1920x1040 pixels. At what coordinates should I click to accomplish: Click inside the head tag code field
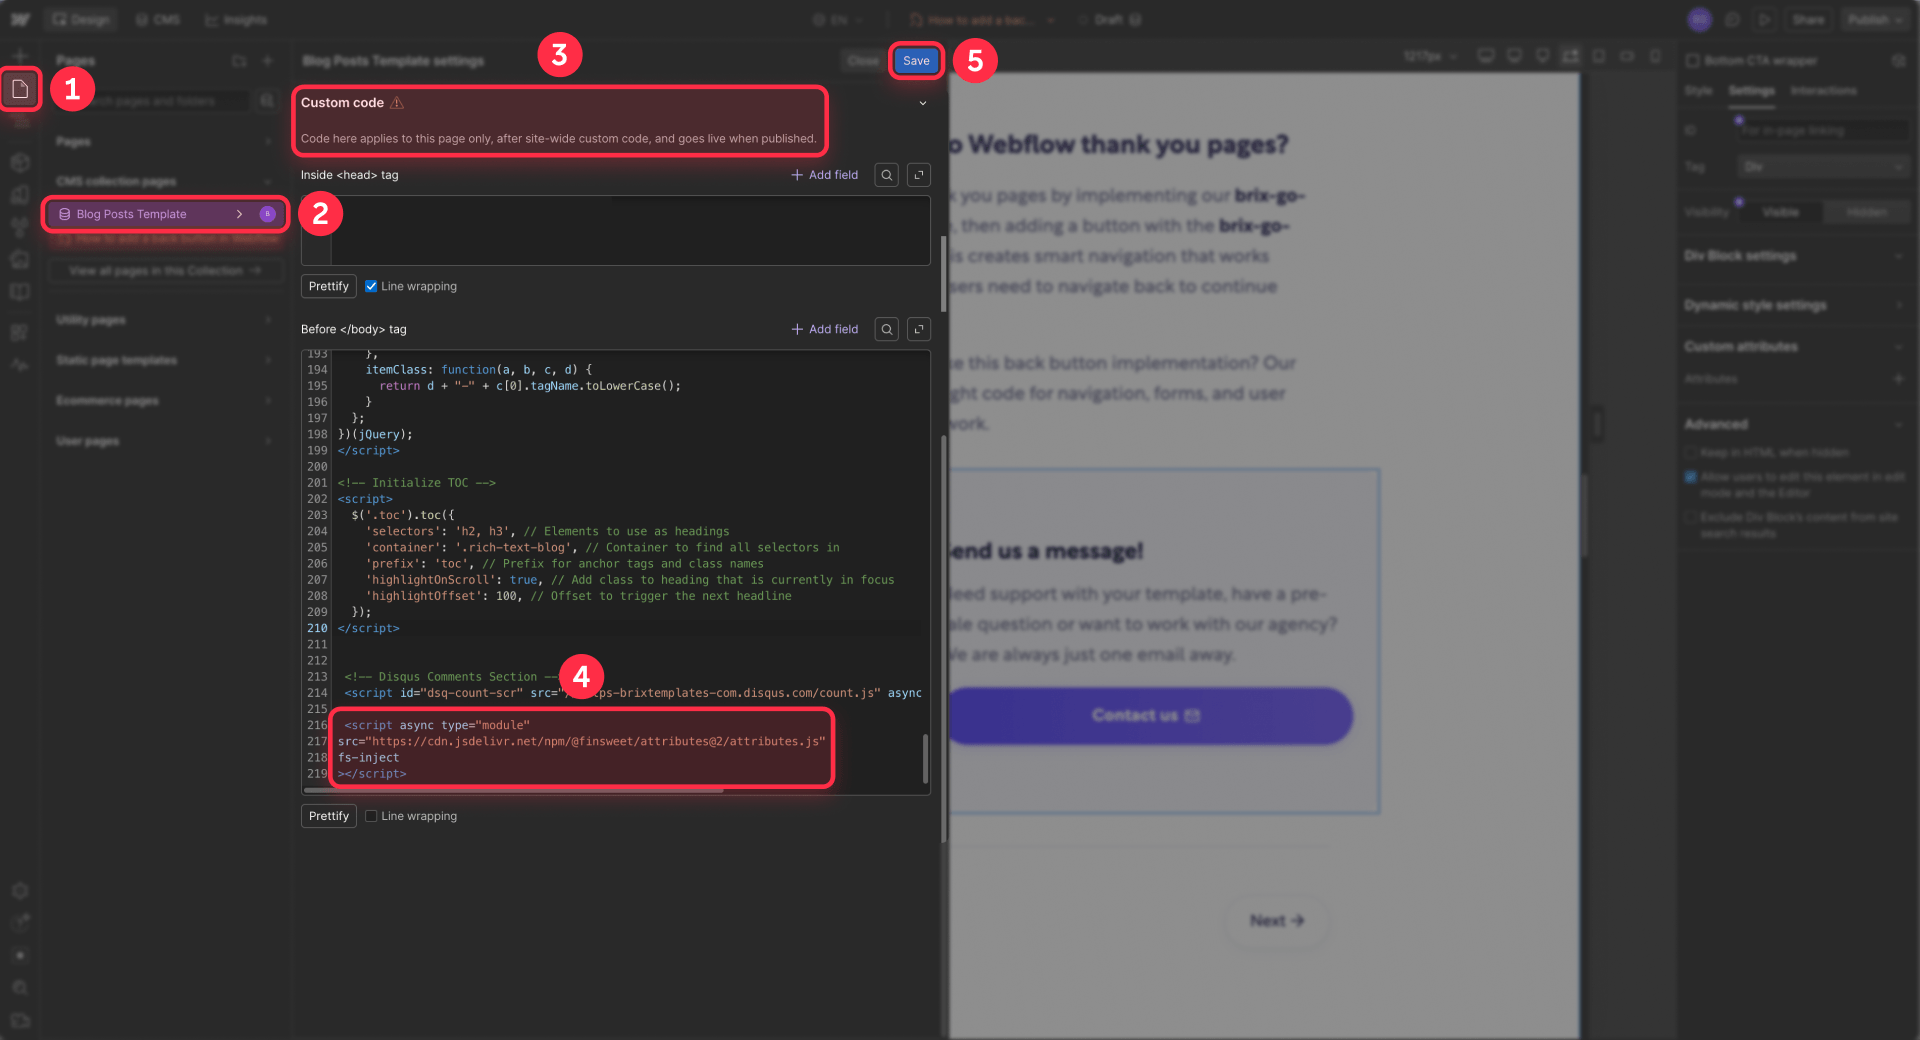click(x=615, y=230)
